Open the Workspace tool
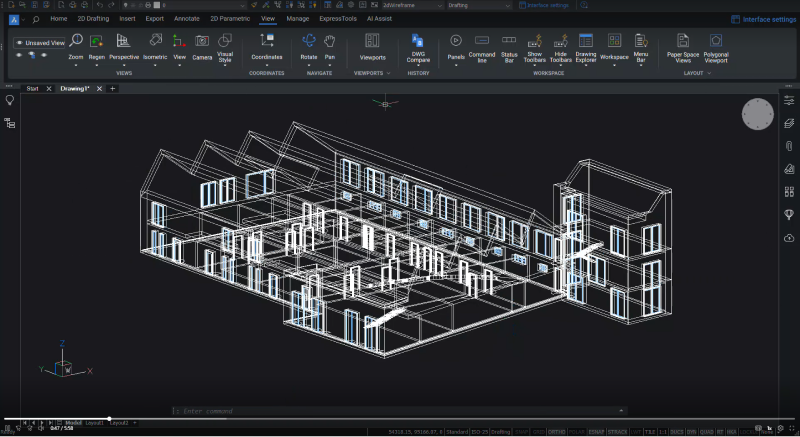 pos(614,40)
